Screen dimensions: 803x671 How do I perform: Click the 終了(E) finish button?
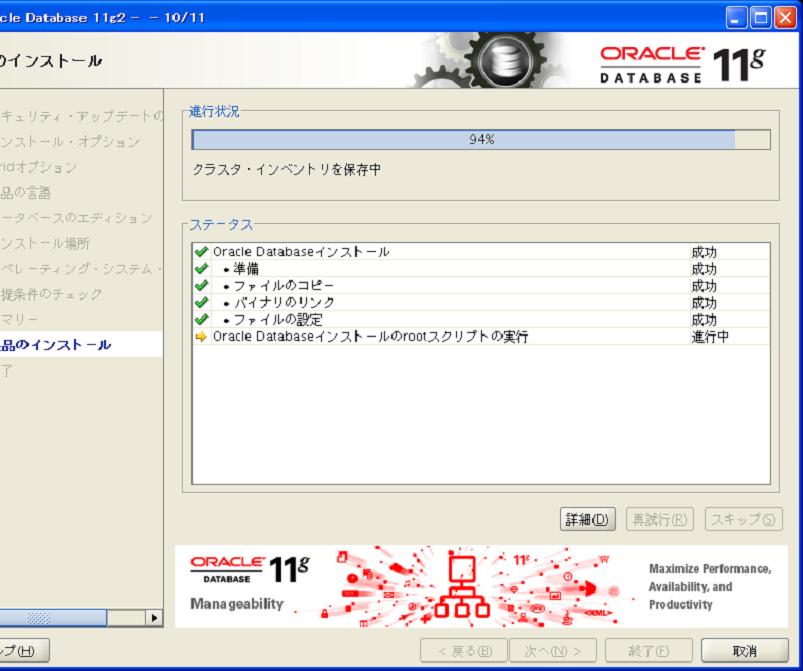(x=648, y=651)
